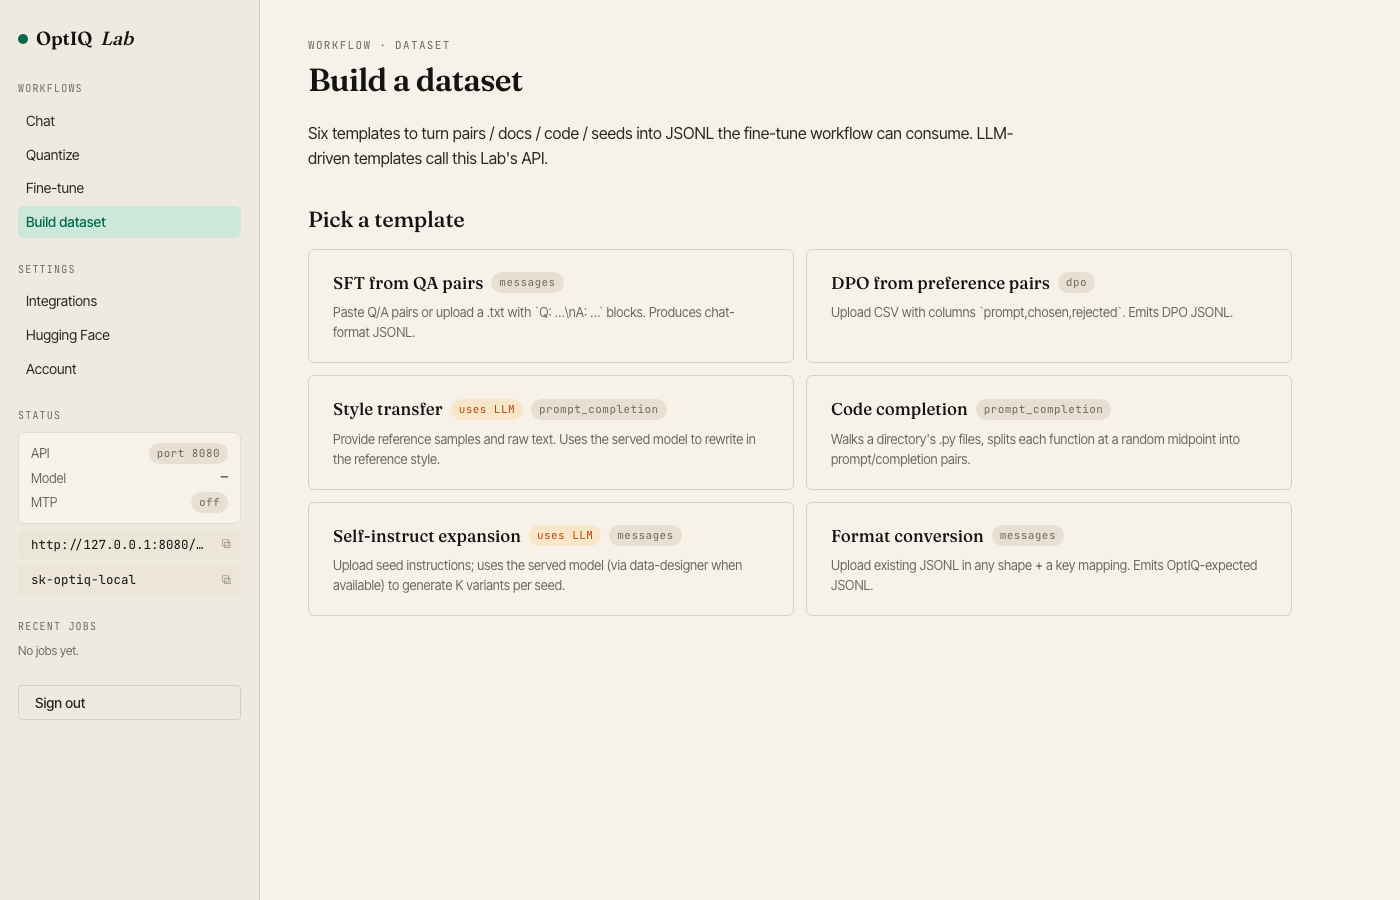Select the Self-instruct expansion template
Viewport: 1400px width, 900px height.
click(551, 559)
